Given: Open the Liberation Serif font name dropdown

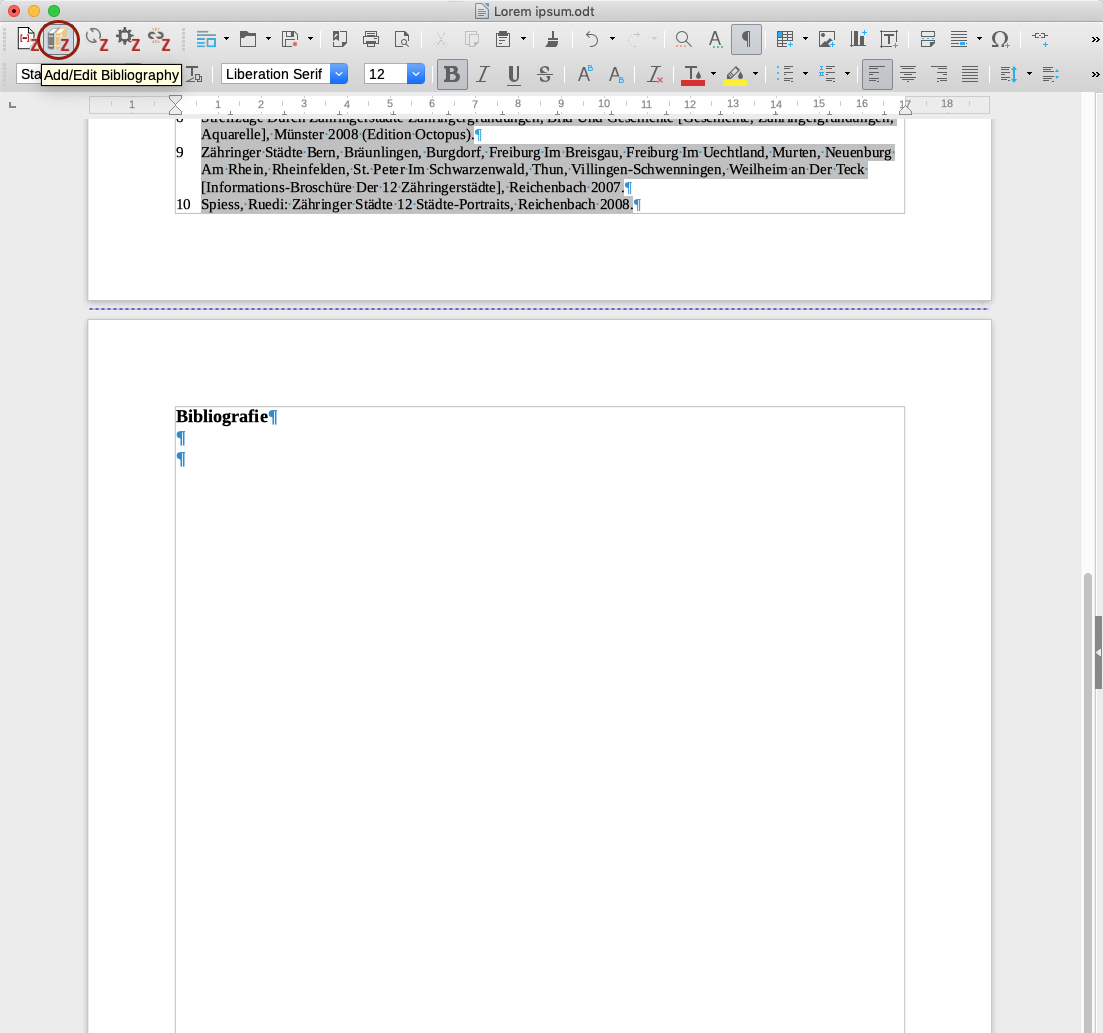Looking at the screenshot, I should tap(338, 74).
